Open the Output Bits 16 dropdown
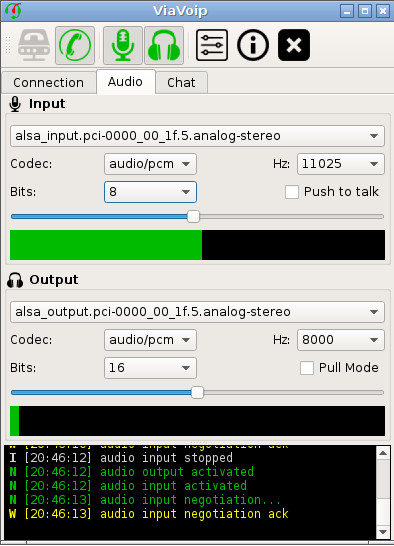 150,368
